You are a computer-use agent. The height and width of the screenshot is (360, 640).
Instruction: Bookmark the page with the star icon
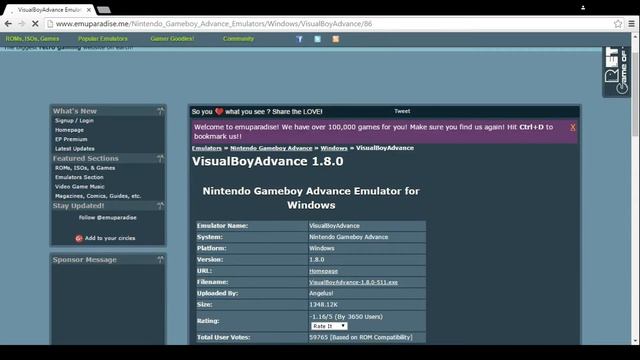point(618,24)
